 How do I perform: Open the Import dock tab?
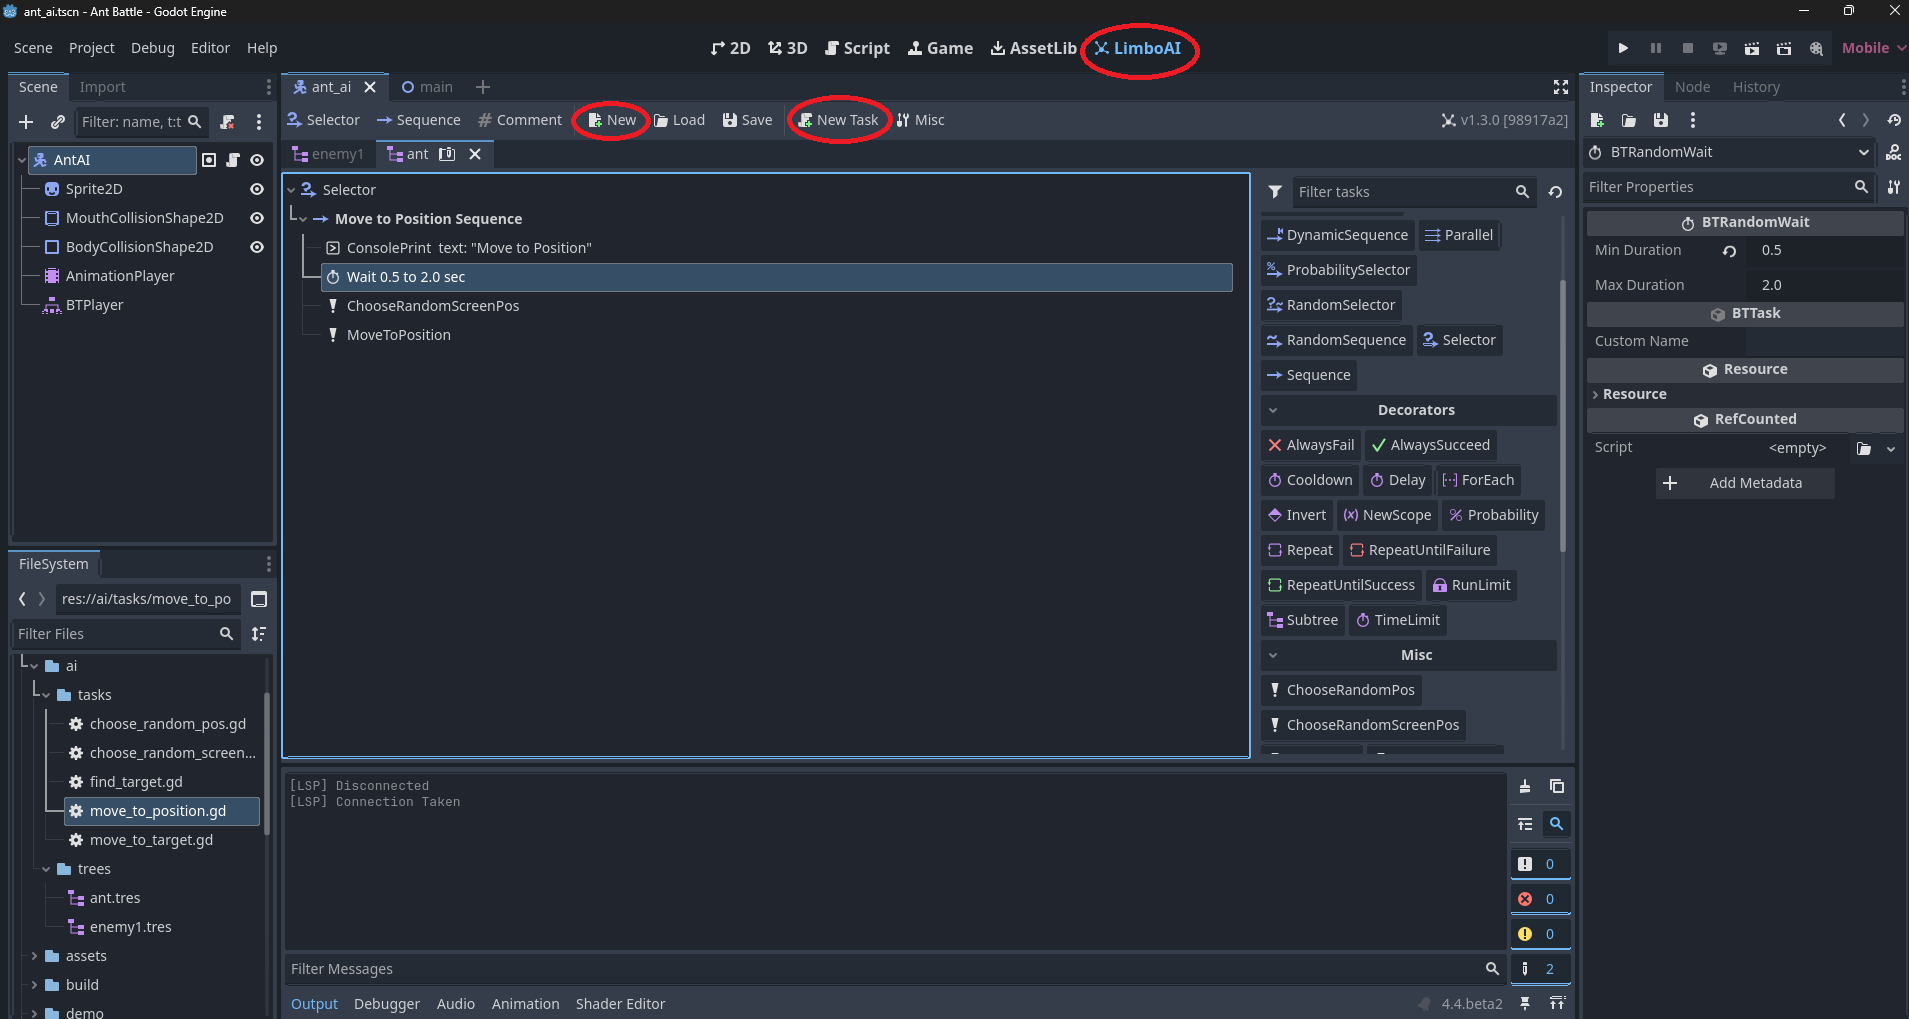click(102, 87)
